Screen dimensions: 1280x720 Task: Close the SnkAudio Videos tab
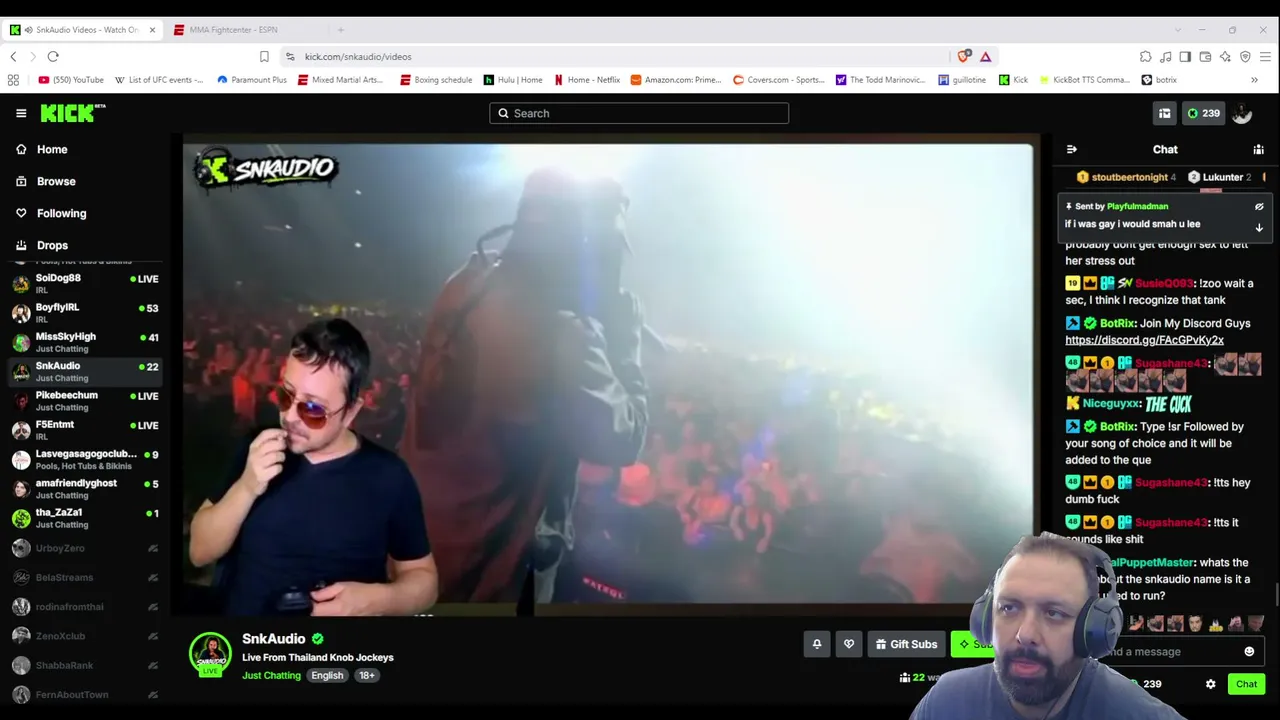[x=152, y=30]
